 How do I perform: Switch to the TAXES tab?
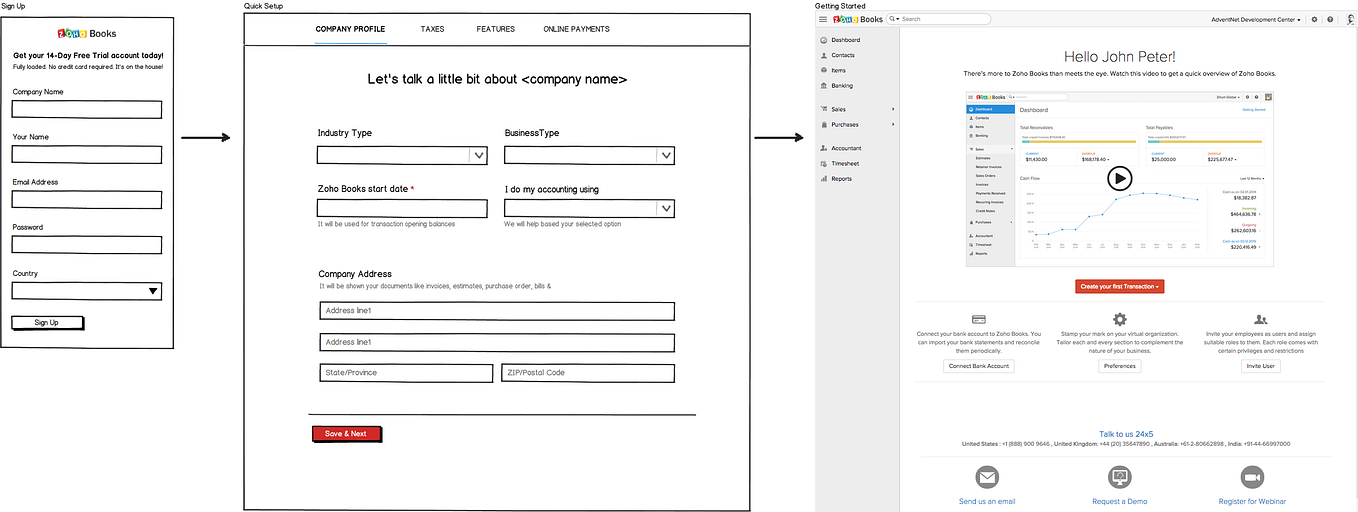[433, 29]
